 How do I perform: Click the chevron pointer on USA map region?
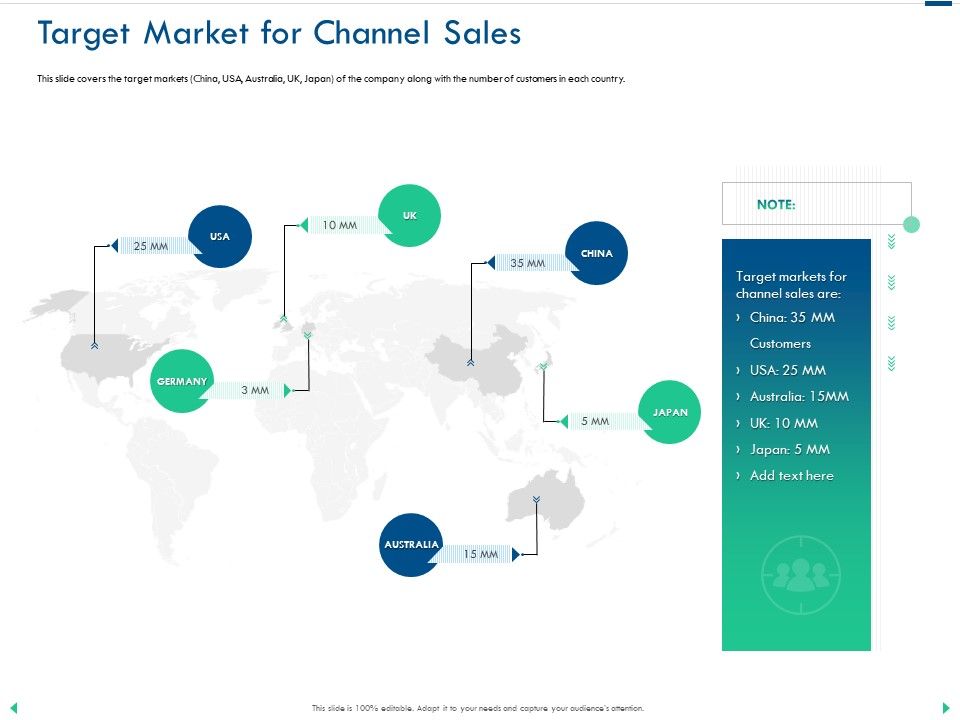(x=94, y=346)
